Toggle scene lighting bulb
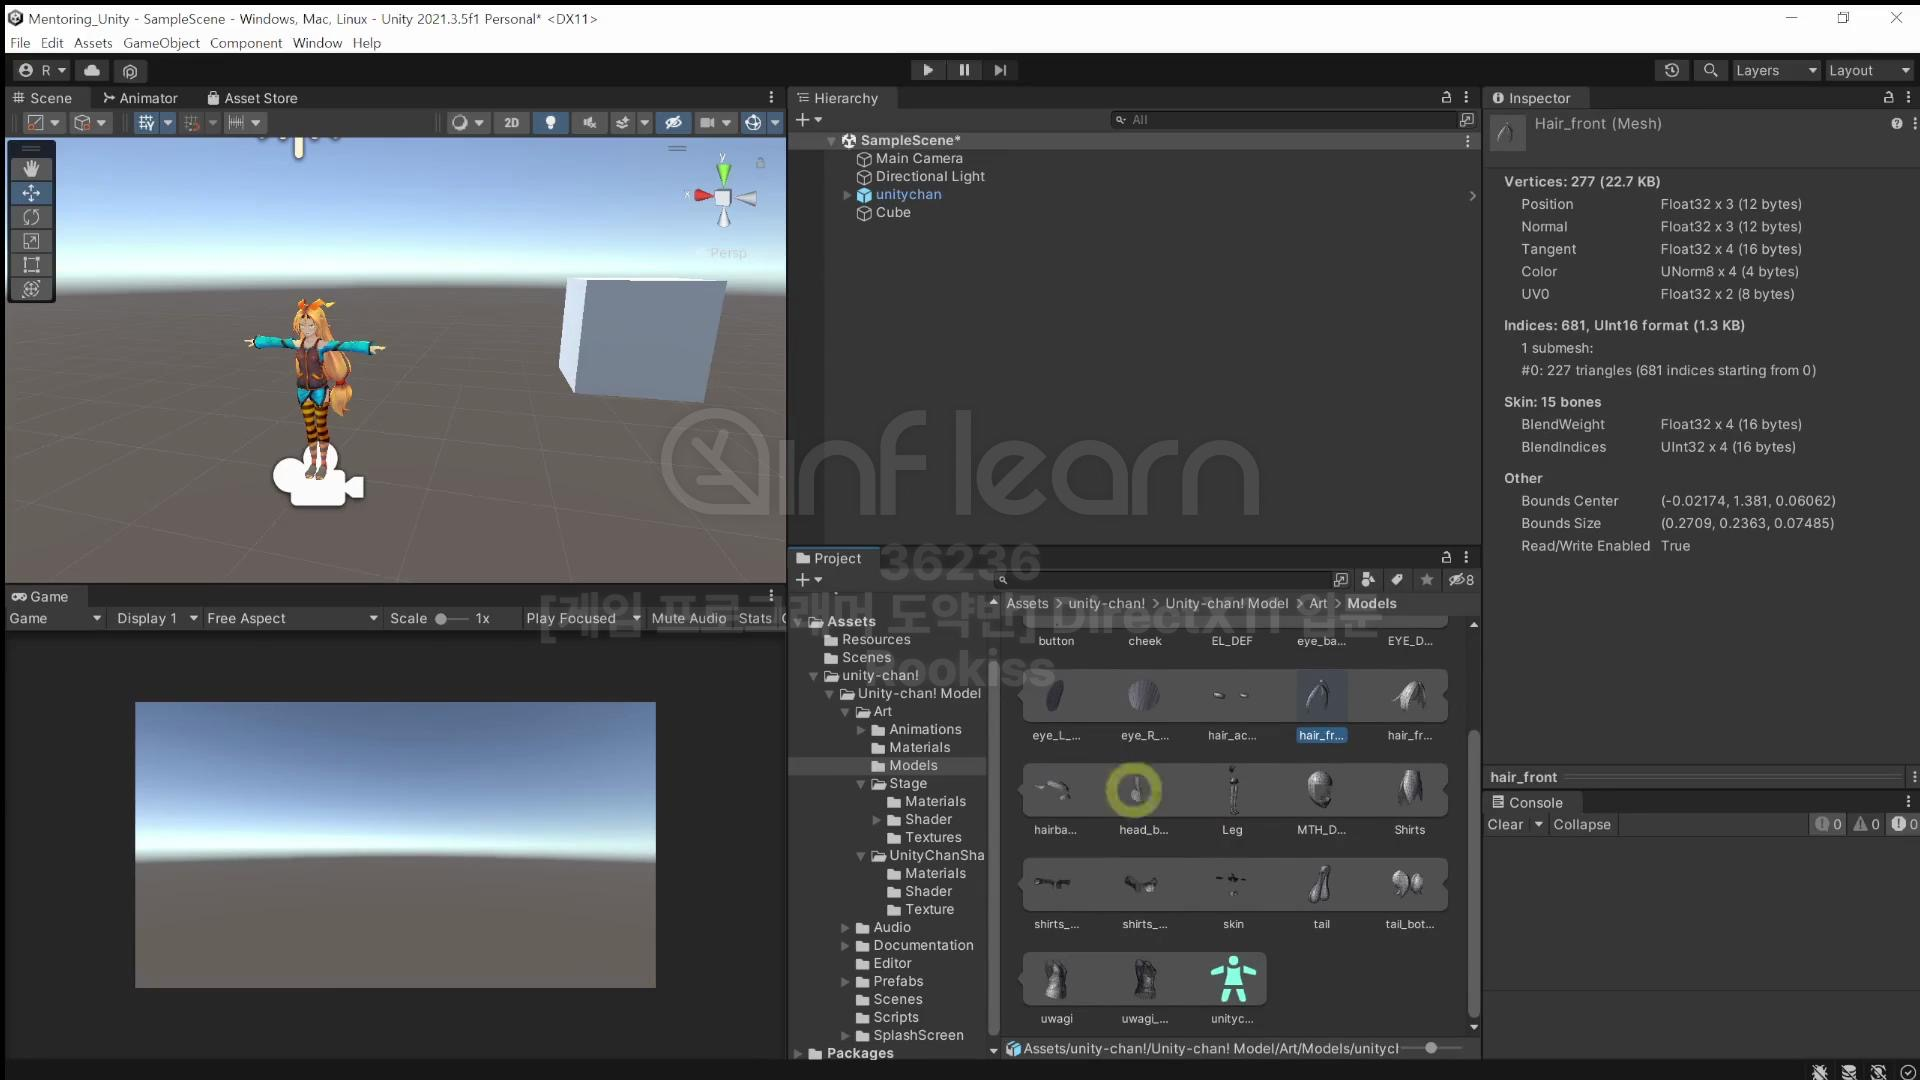Viewport: 1920px width, 1080px height. tap(550, 122)
